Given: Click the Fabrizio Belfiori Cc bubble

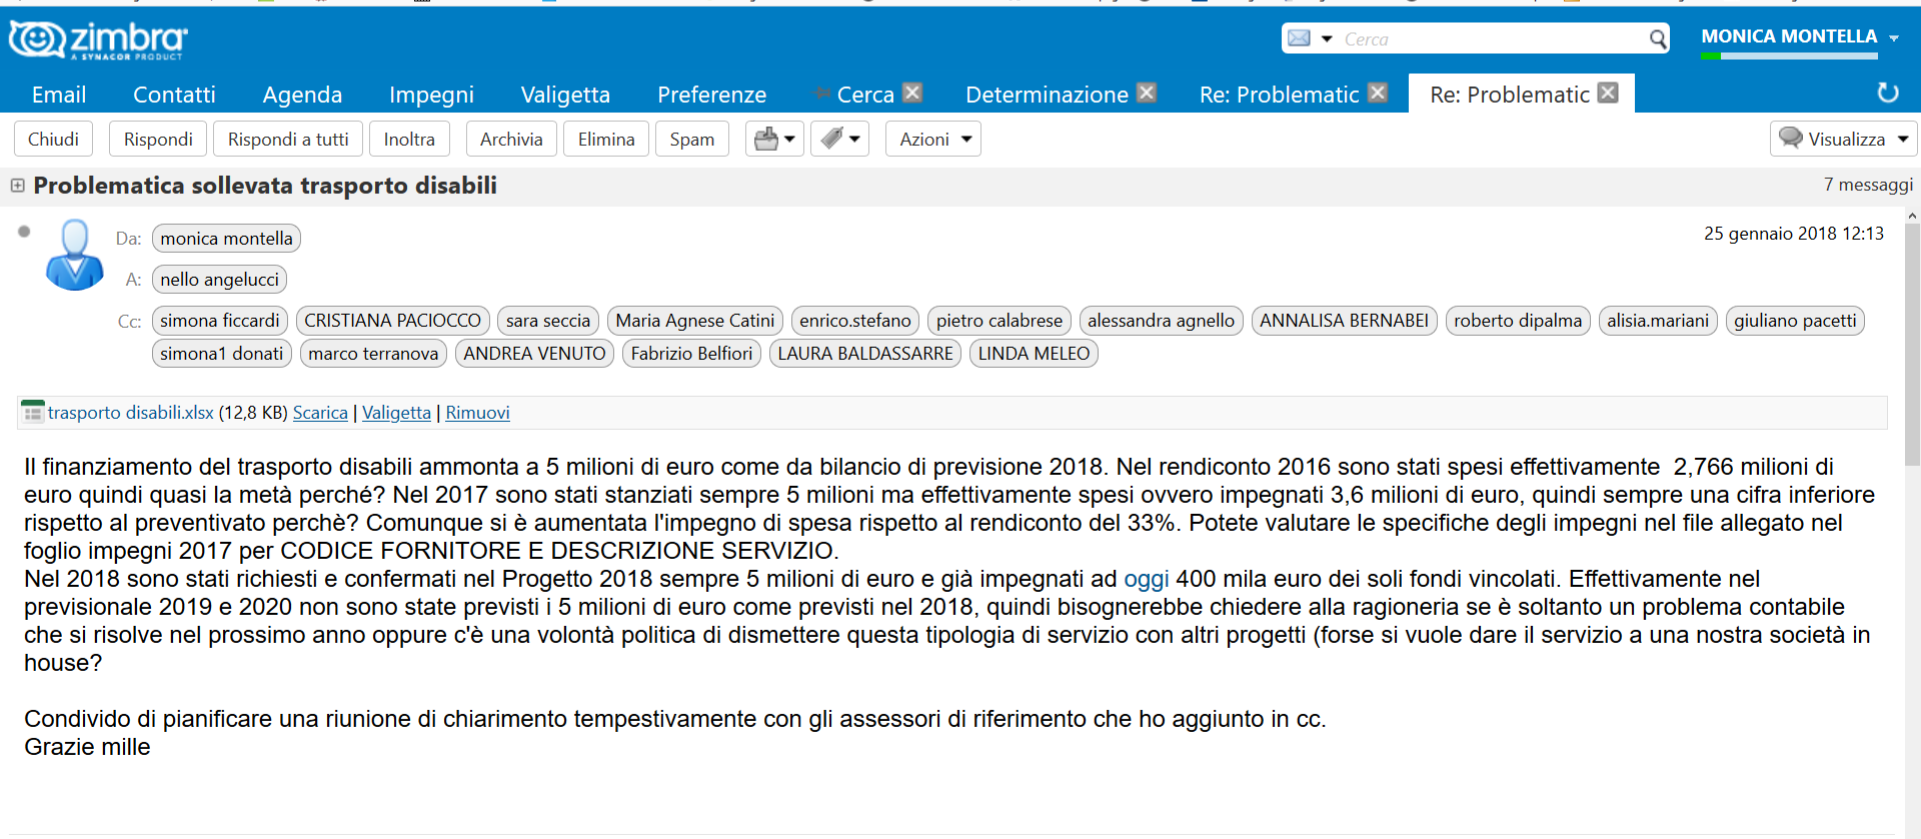Looking at the screenshot, I should point(691,353).
